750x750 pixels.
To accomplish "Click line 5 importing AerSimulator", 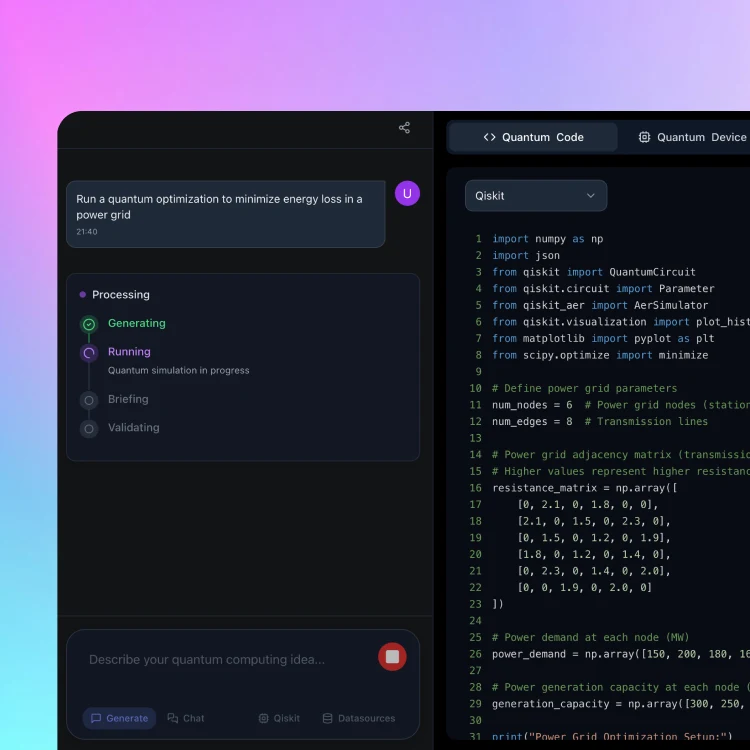I will 600,305.
